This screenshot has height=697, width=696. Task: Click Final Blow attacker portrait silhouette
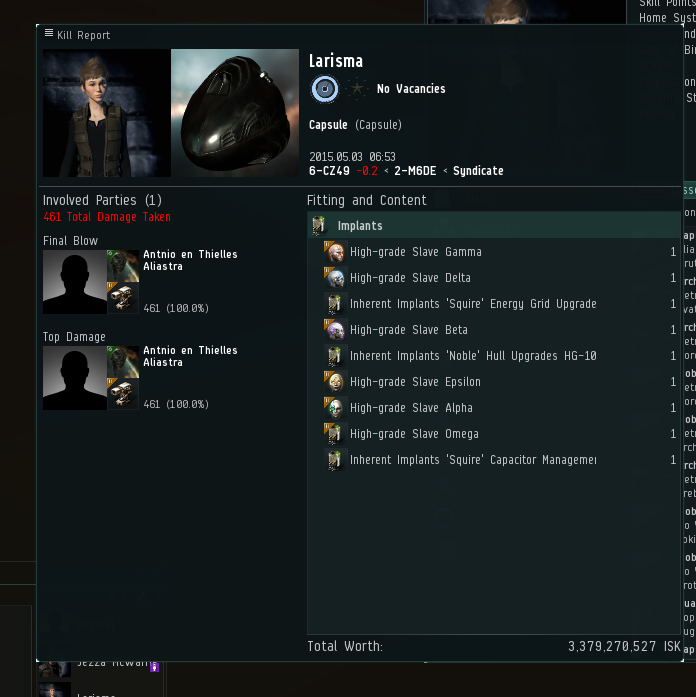coord(75,282)
